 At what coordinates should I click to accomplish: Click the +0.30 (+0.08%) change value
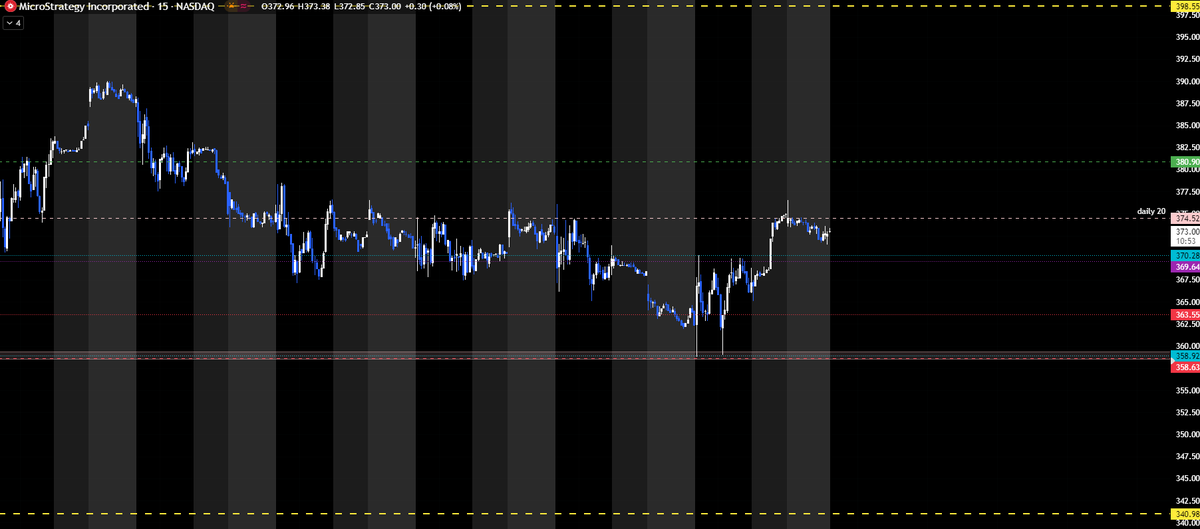pyautogui.click(x=433, y=7)
